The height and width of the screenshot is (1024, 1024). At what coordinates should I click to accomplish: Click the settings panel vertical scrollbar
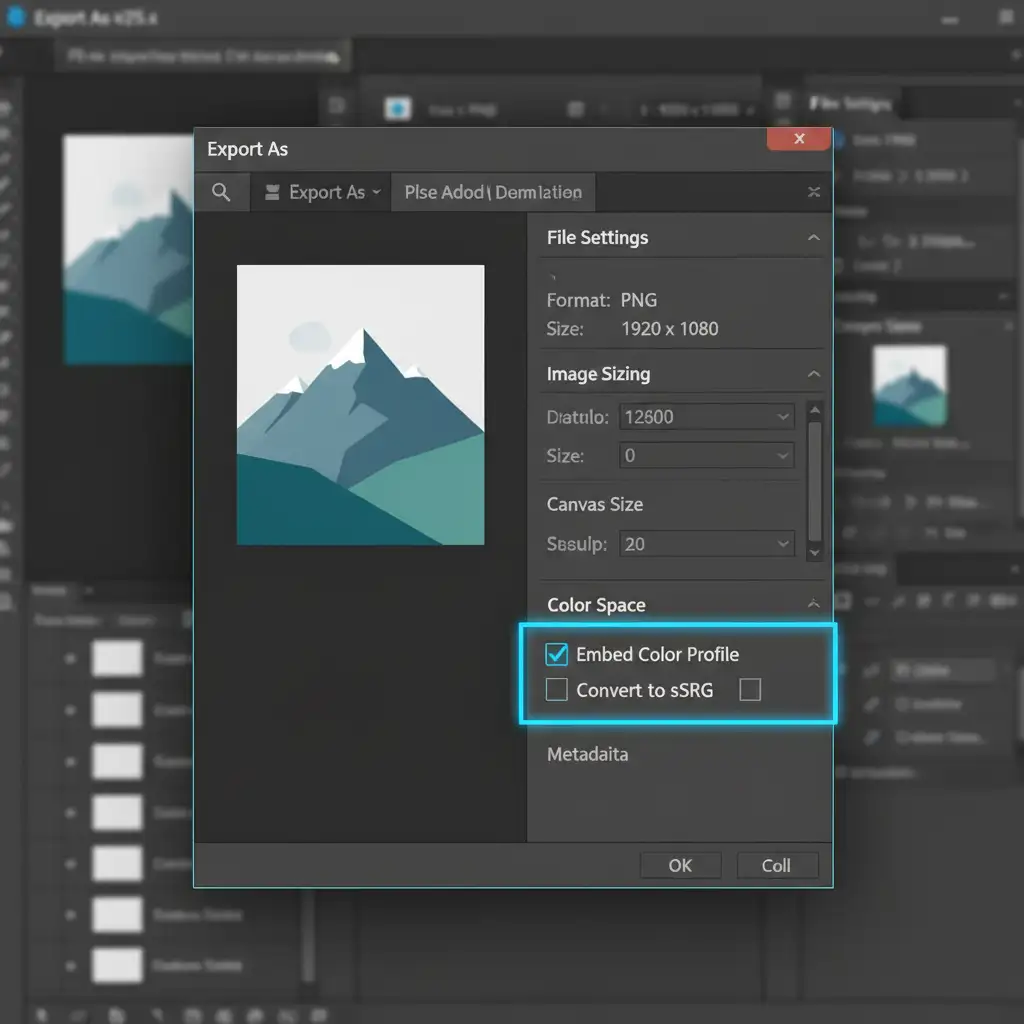pyautogui.click(x=815, y=480)
